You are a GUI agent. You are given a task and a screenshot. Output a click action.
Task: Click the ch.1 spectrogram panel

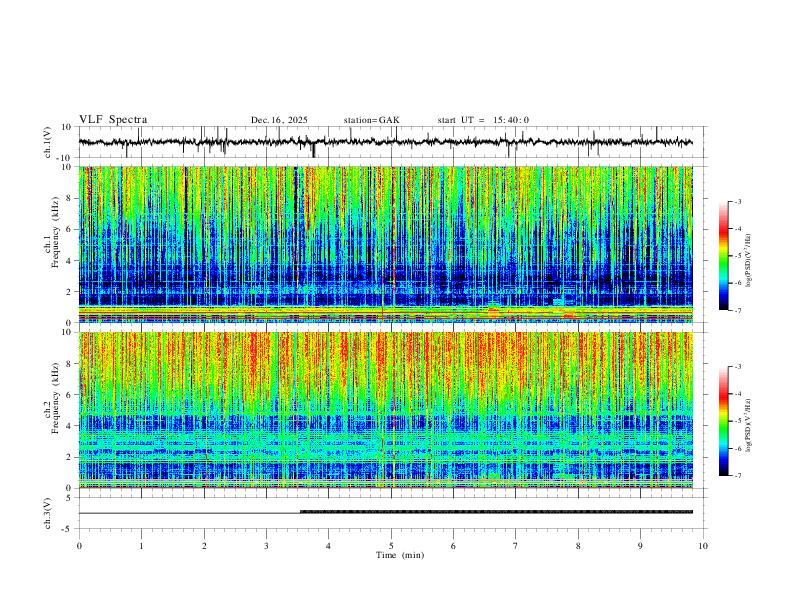[x=386, y=244]
